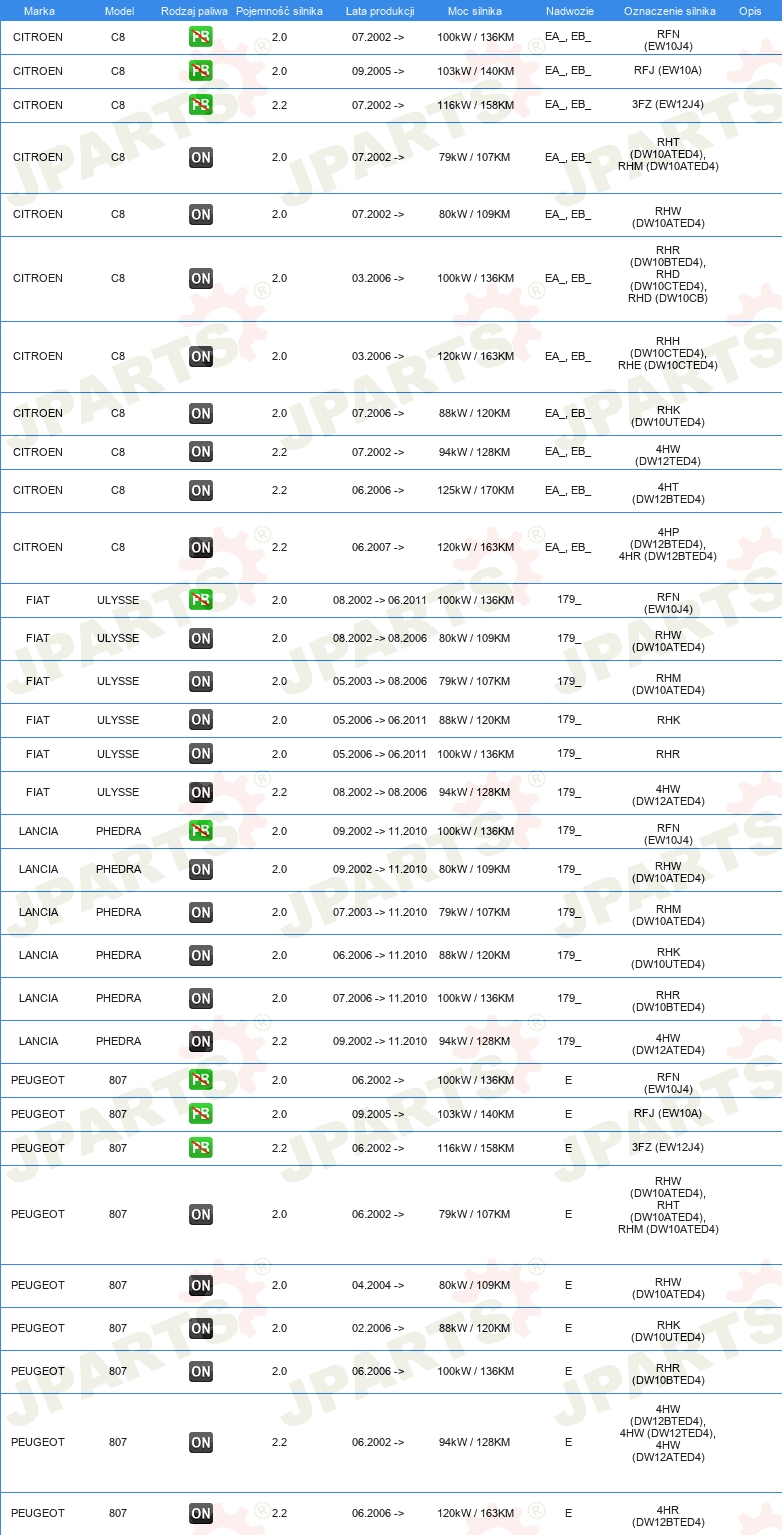782x1535 pixels.
Task: Click the ON icon for Peugeot 807 79kW/107KM
Action: (x=201, y=1215)
